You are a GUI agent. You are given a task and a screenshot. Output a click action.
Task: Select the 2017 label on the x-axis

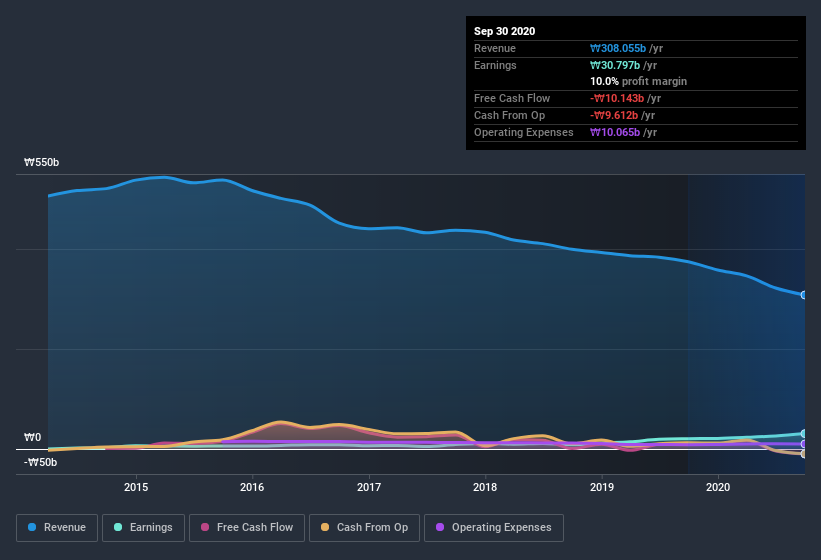(x=369, y=487)
